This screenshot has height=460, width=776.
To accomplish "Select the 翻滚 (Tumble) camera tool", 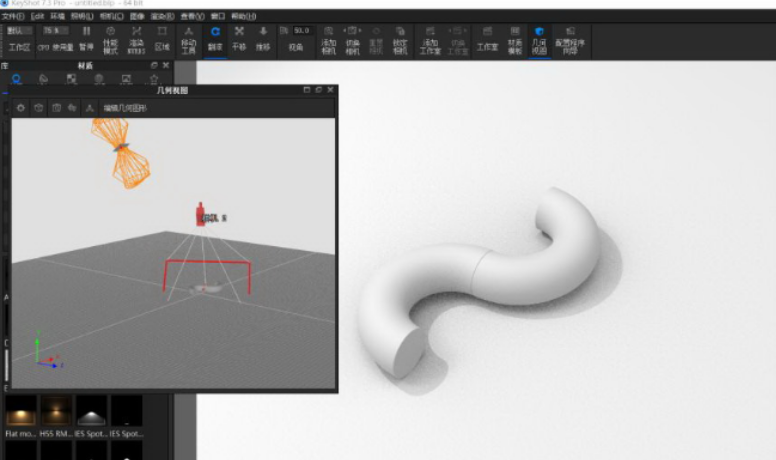I will point(215,38).
